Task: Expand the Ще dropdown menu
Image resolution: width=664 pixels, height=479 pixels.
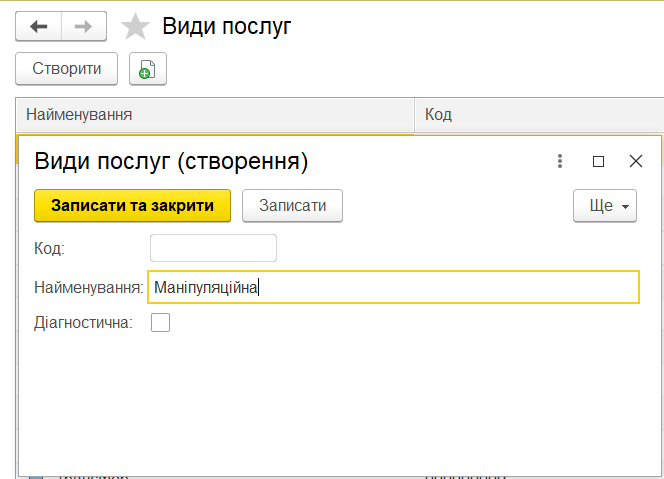Action: [605, 205]
